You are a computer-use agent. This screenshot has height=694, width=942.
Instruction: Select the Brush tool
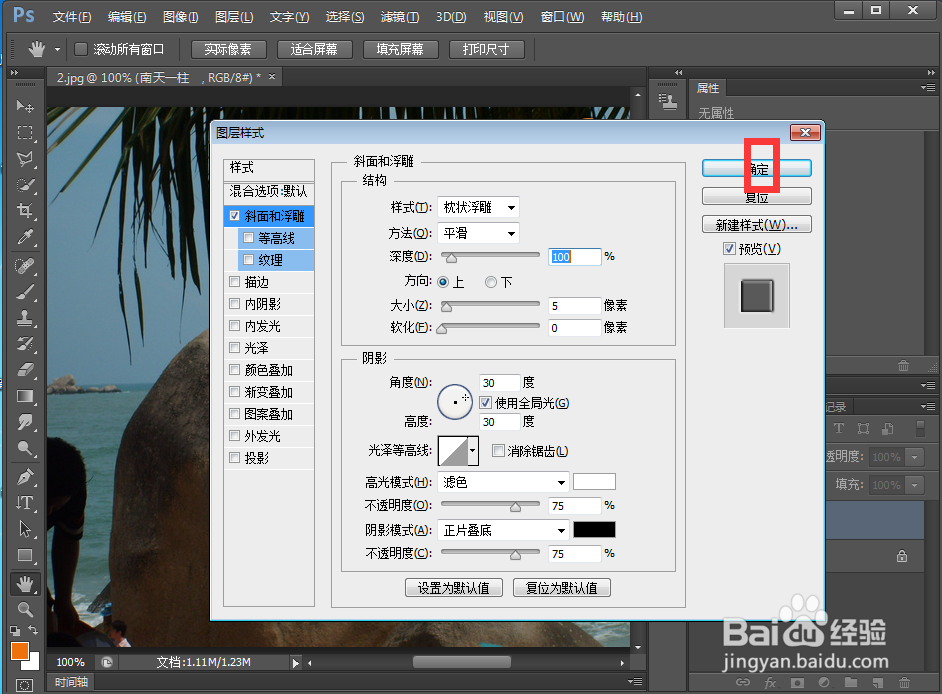[x=25, y=292]
